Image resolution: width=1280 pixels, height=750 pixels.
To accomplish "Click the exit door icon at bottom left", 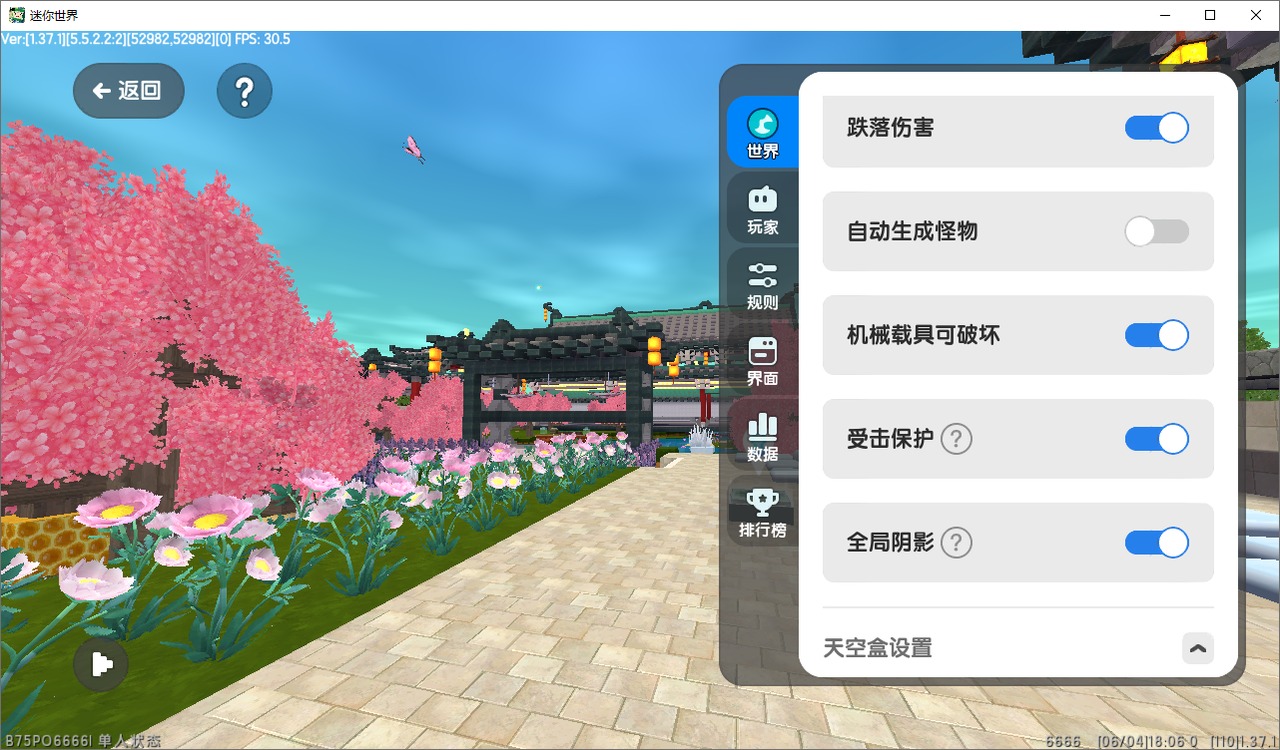I will (101, 664).
